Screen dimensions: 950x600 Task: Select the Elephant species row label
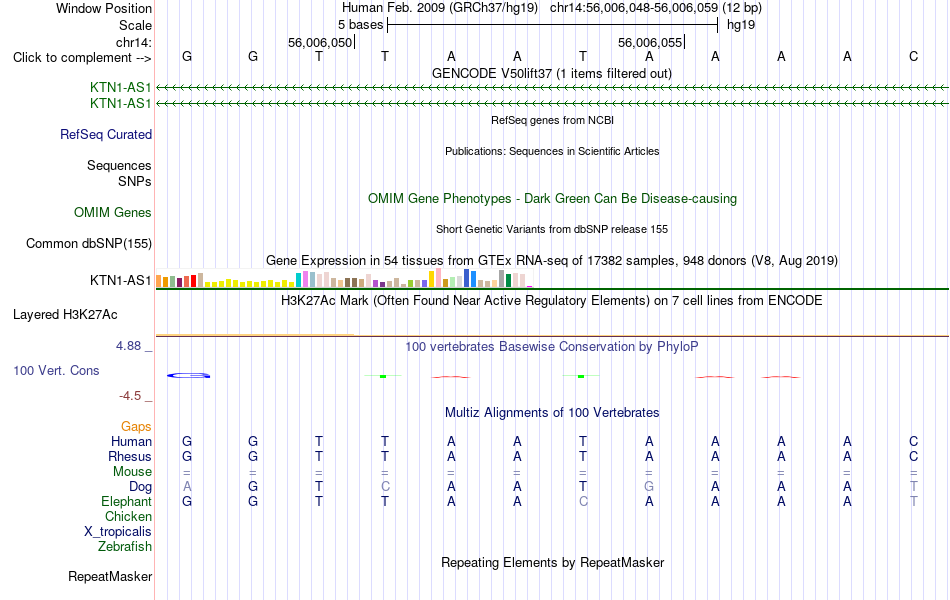(126, 502)
